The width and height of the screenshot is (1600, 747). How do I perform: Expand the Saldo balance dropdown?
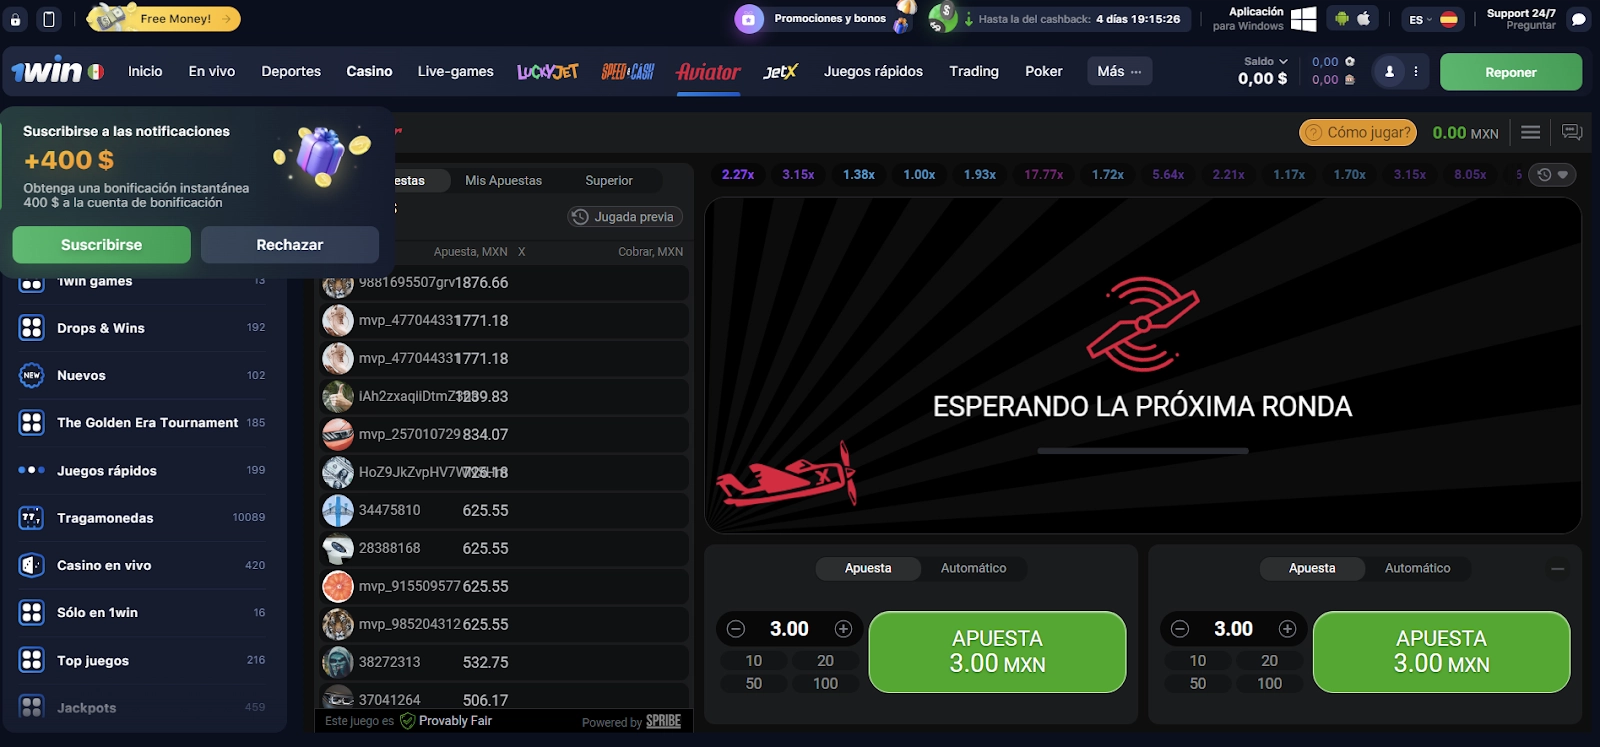1266,61
